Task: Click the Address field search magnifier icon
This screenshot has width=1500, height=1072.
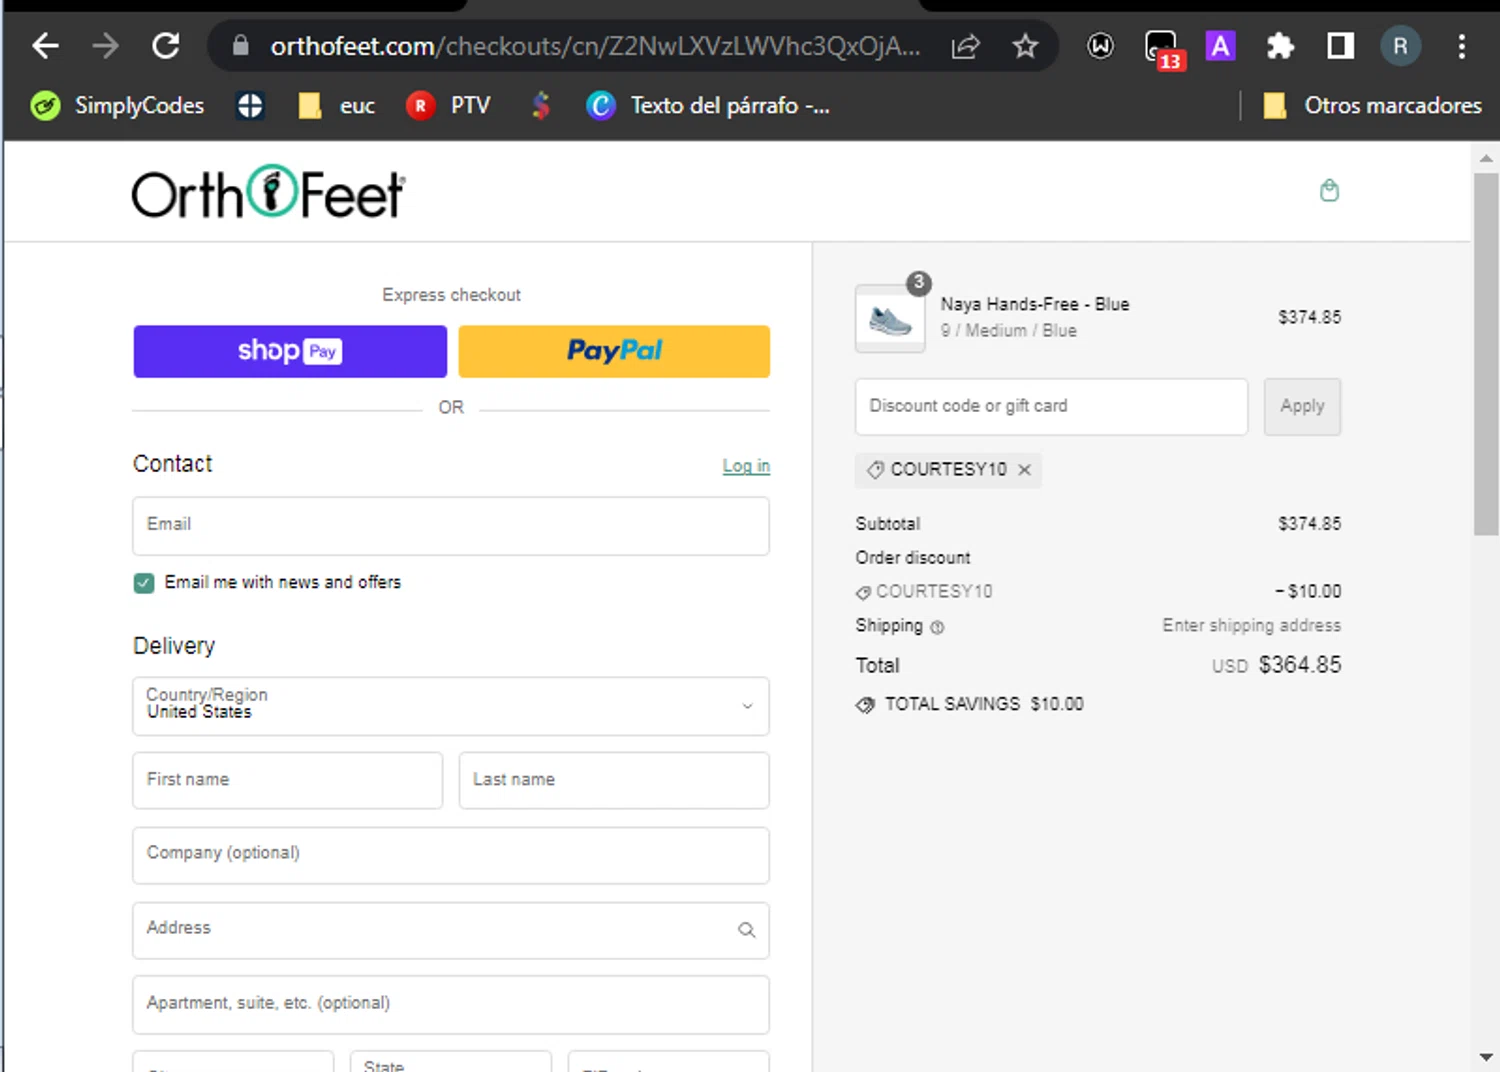Action: pyautogui.click(x=746, y=930)
